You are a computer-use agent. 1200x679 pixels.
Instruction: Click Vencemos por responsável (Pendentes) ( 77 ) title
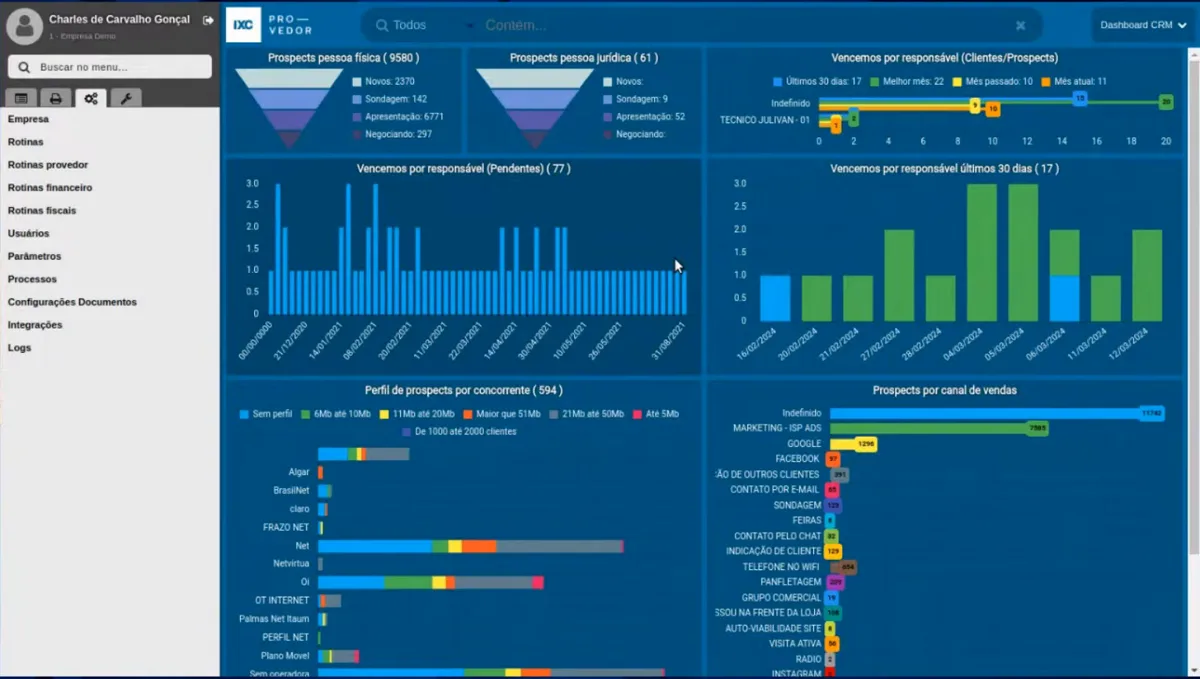coord(464,169)
